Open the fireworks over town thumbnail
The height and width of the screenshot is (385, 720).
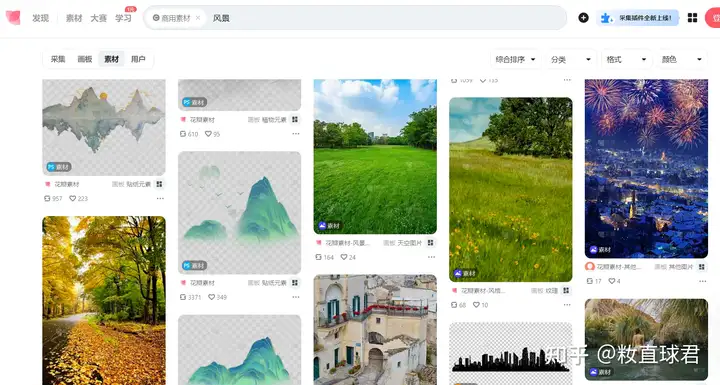646,169
